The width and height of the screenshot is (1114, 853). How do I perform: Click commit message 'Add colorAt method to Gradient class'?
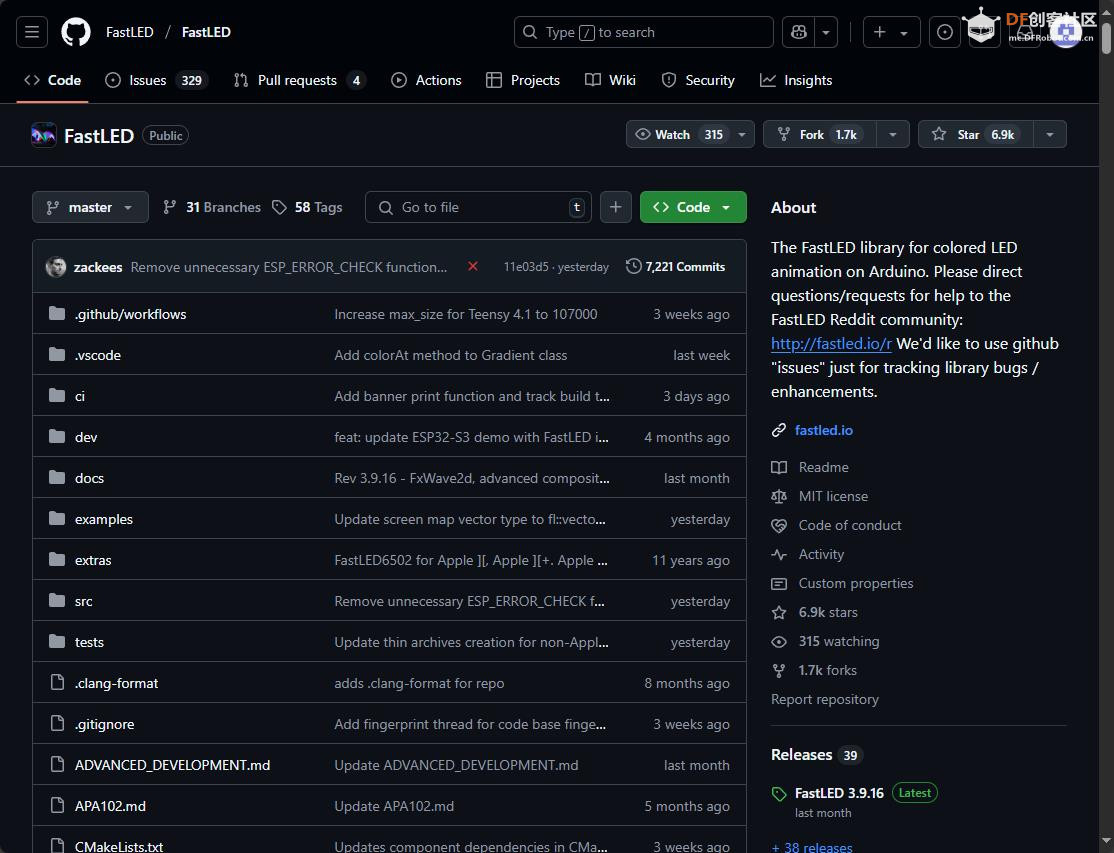[x=450, y=355]
